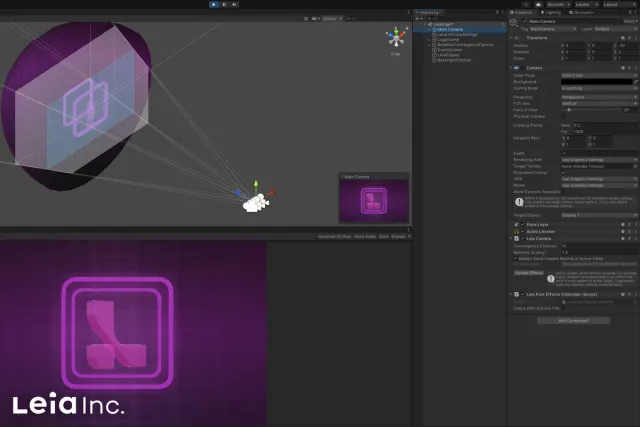
Task: Toggle the Flare Layer component checkbox
Action: tap(522, 225)
